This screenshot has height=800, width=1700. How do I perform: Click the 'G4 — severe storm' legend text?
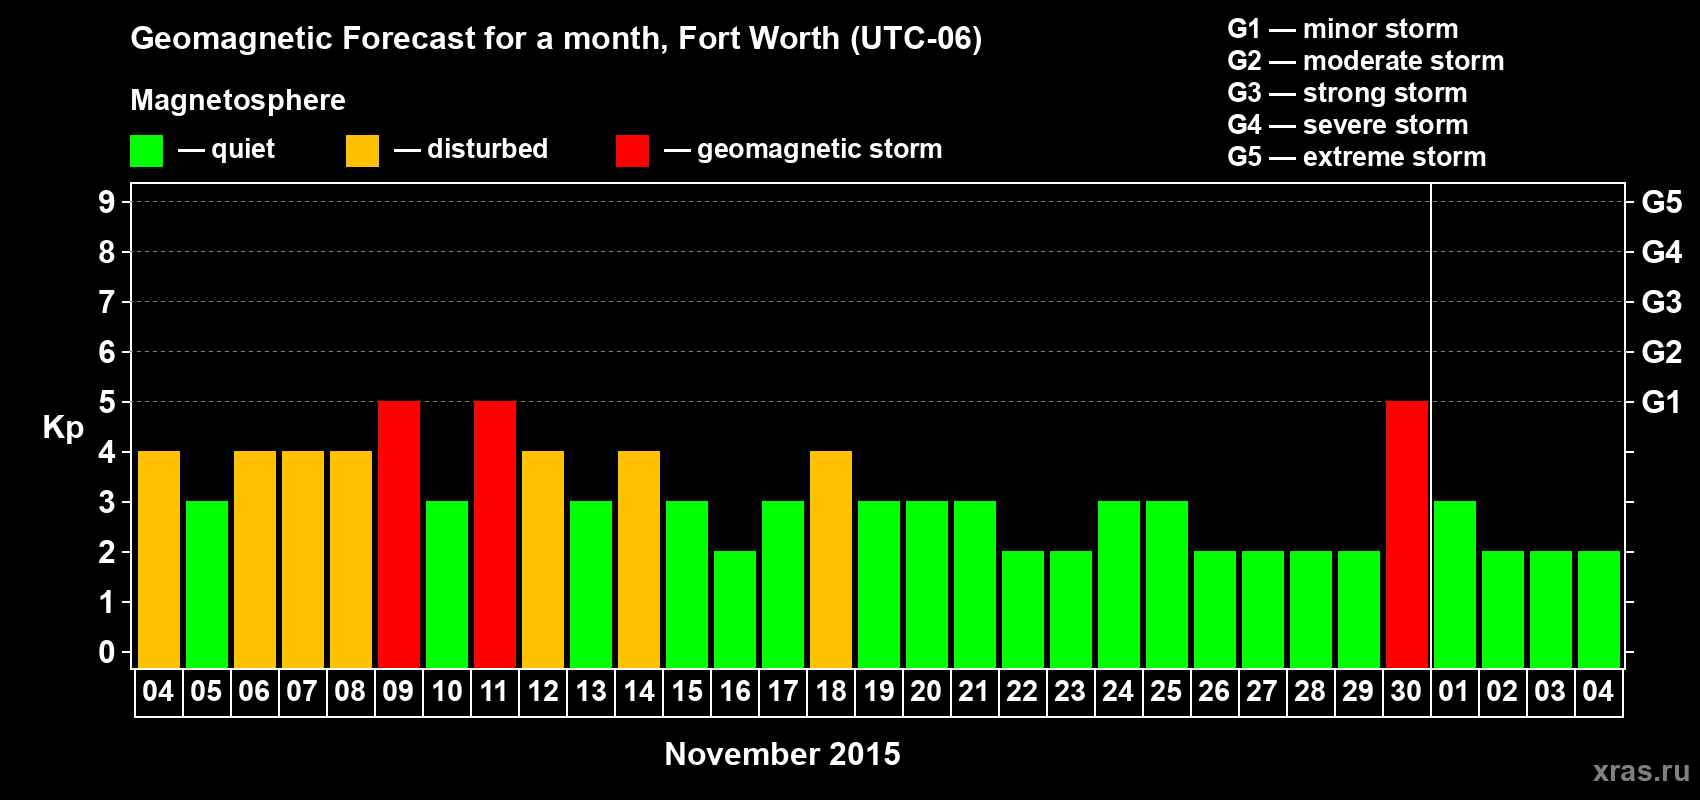click(x=1348, y=125)
